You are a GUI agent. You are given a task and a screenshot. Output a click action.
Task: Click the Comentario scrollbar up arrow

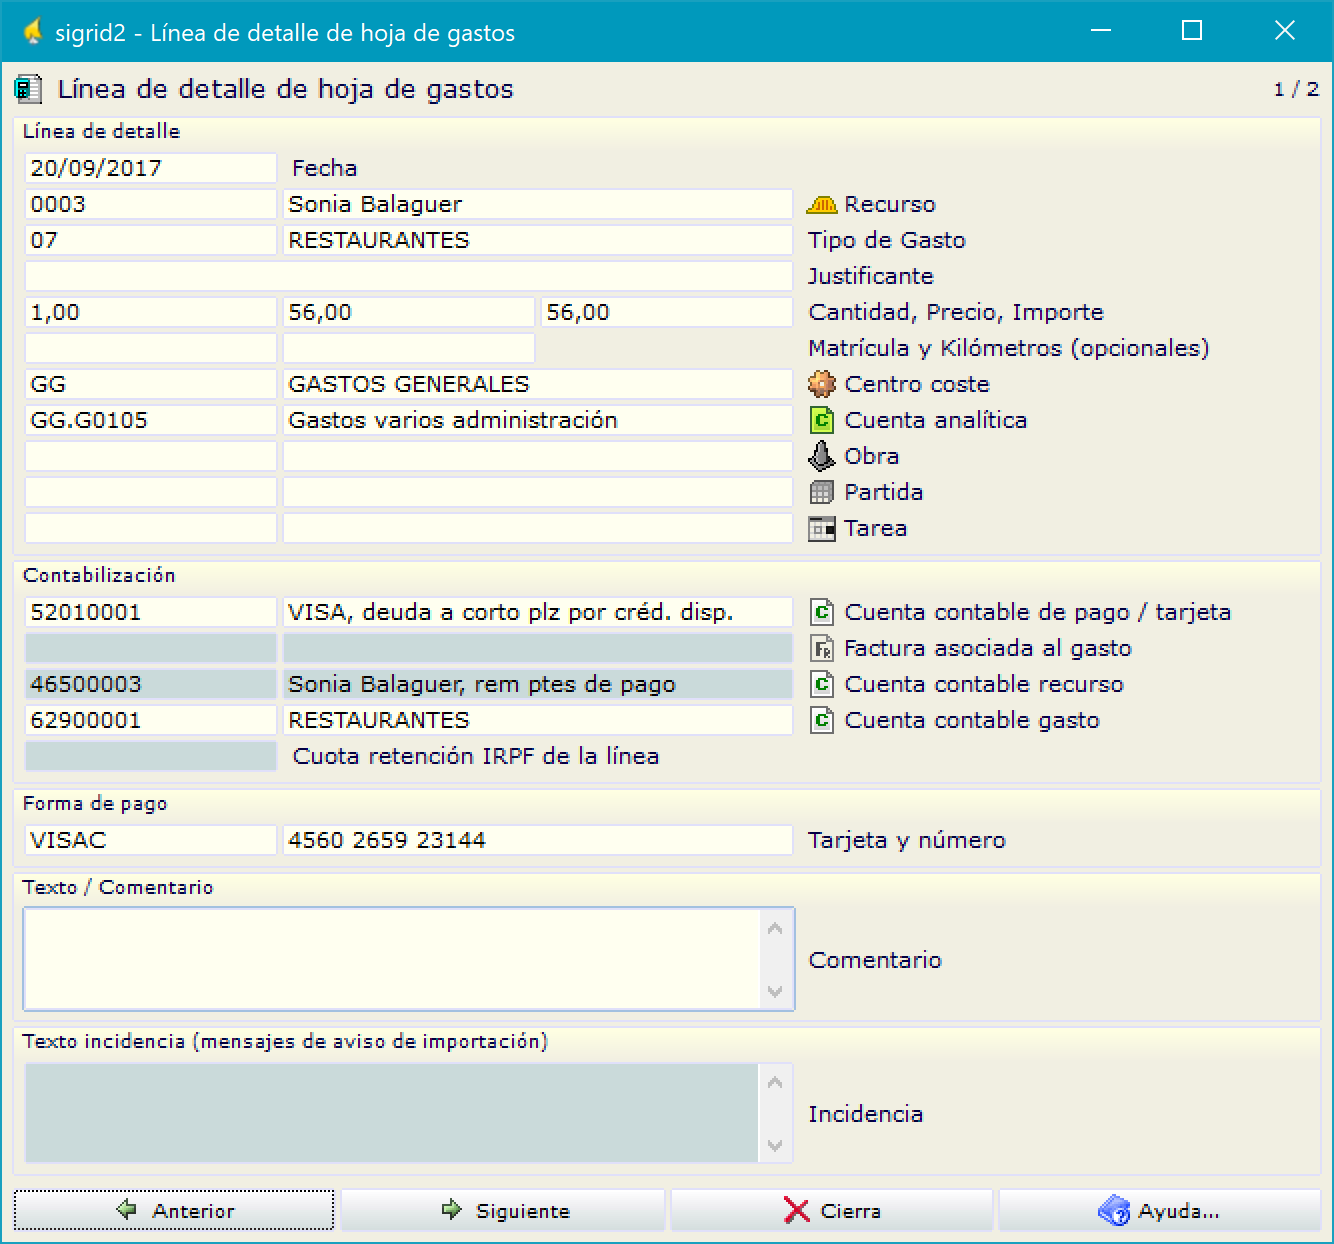[775, 929]
